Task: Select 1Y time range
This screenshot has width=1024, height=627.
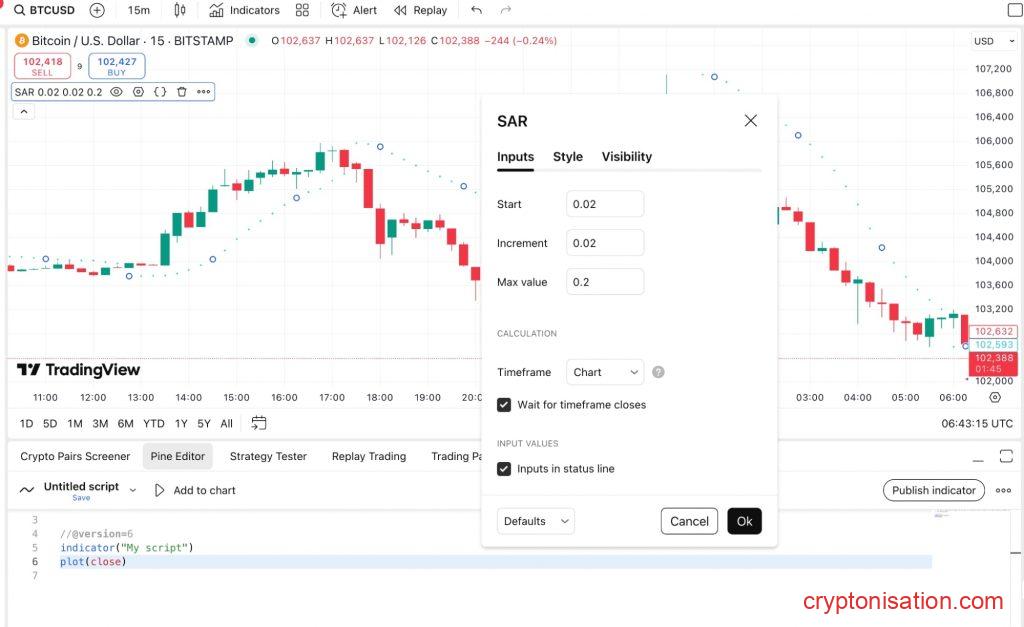Action: pos(181,423)
